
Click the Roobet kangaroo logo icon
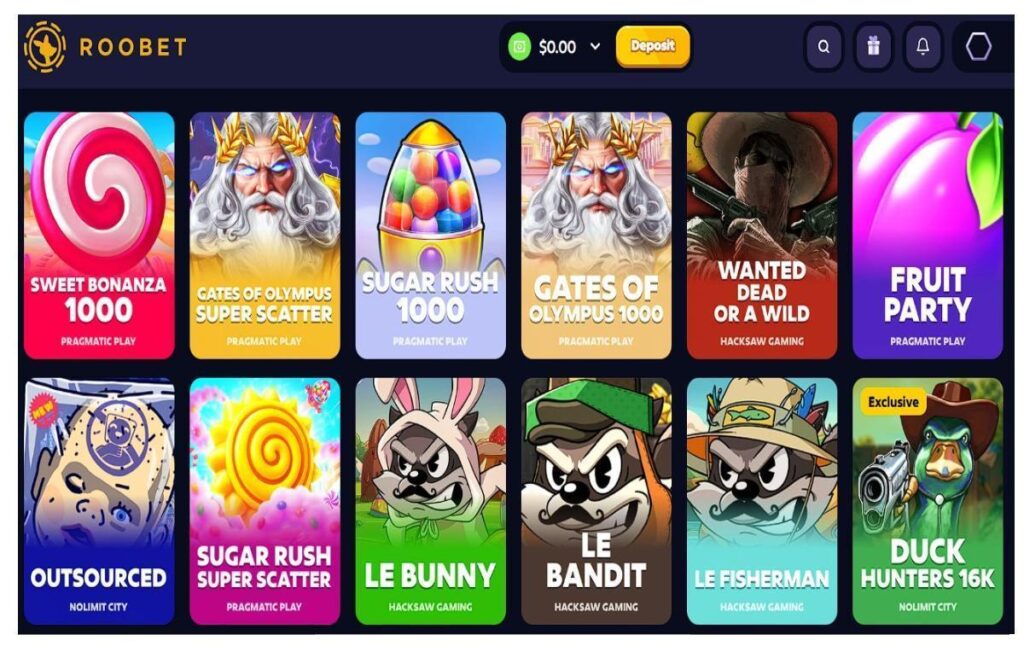coord(45,46)
